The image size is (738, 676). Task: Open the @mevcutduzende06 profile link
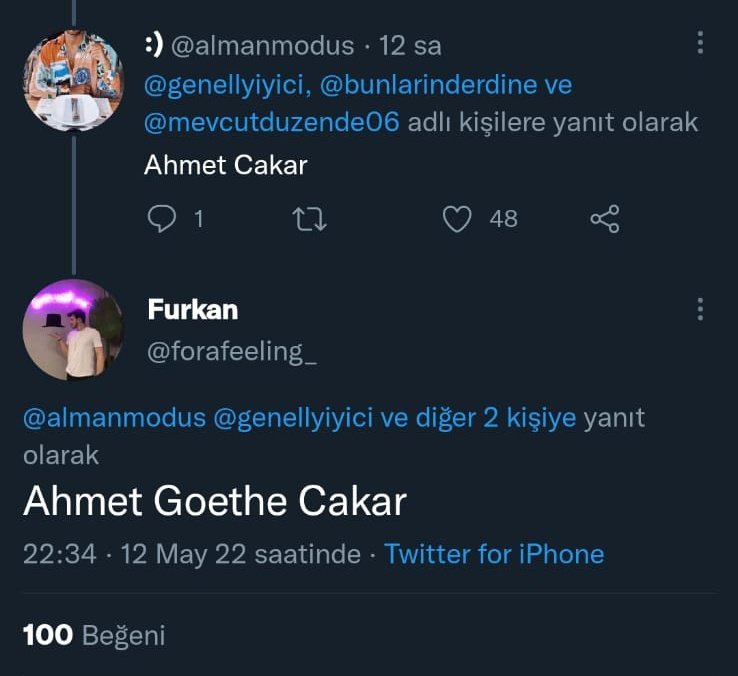pyautogui.click(x=272, y=122)
